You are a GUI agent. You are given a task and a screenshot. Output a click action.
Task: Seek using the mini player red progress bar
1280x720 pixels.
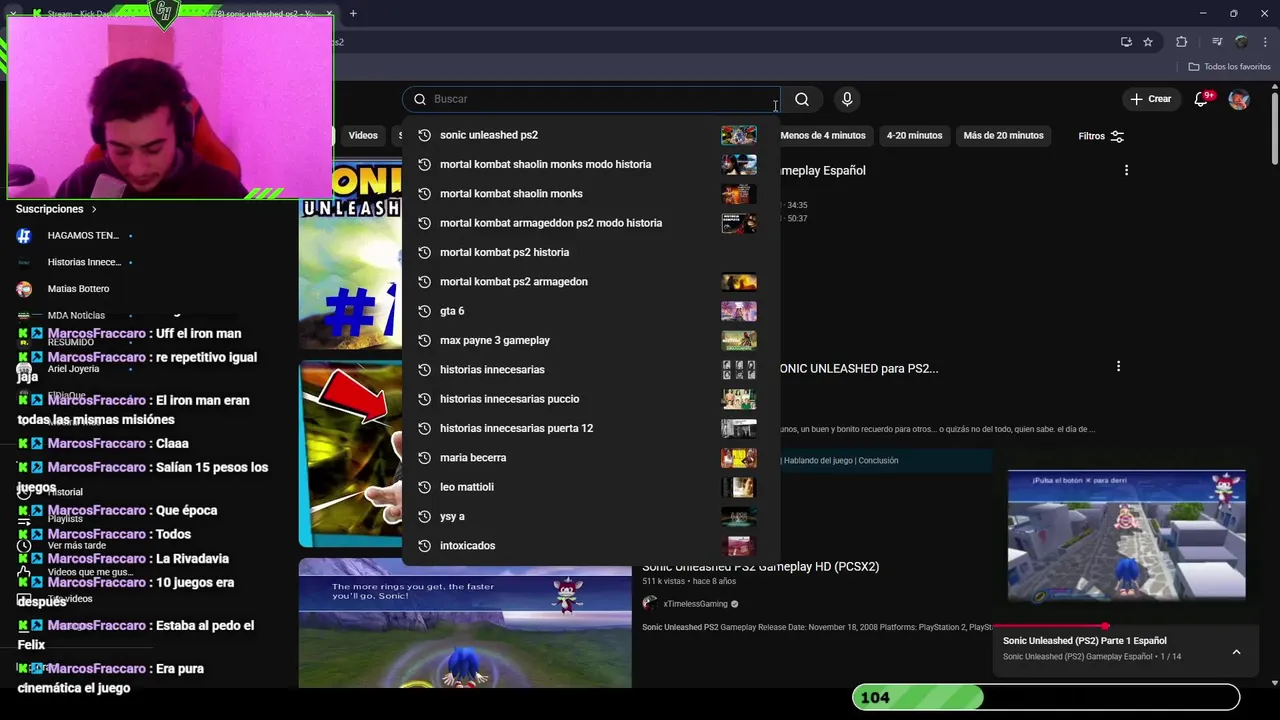(x=1126, y=626)
